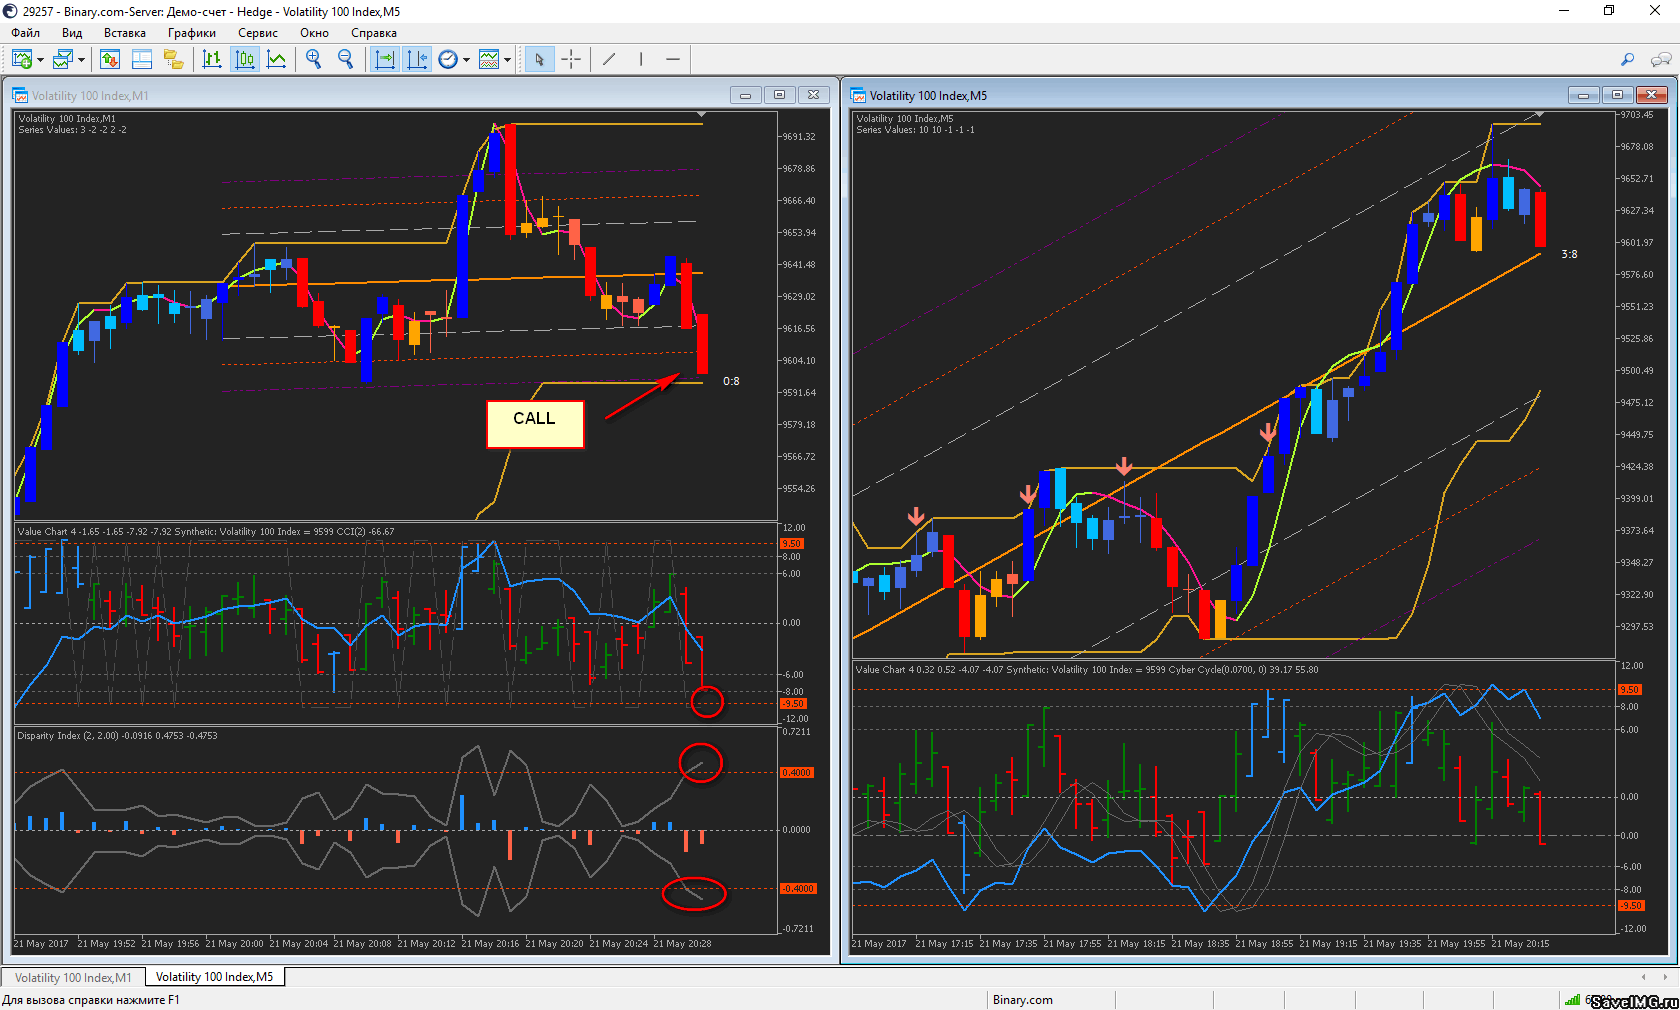1680x1010 pixels.
Task: Select the Crosshair tool
Action: pos(571,60)
